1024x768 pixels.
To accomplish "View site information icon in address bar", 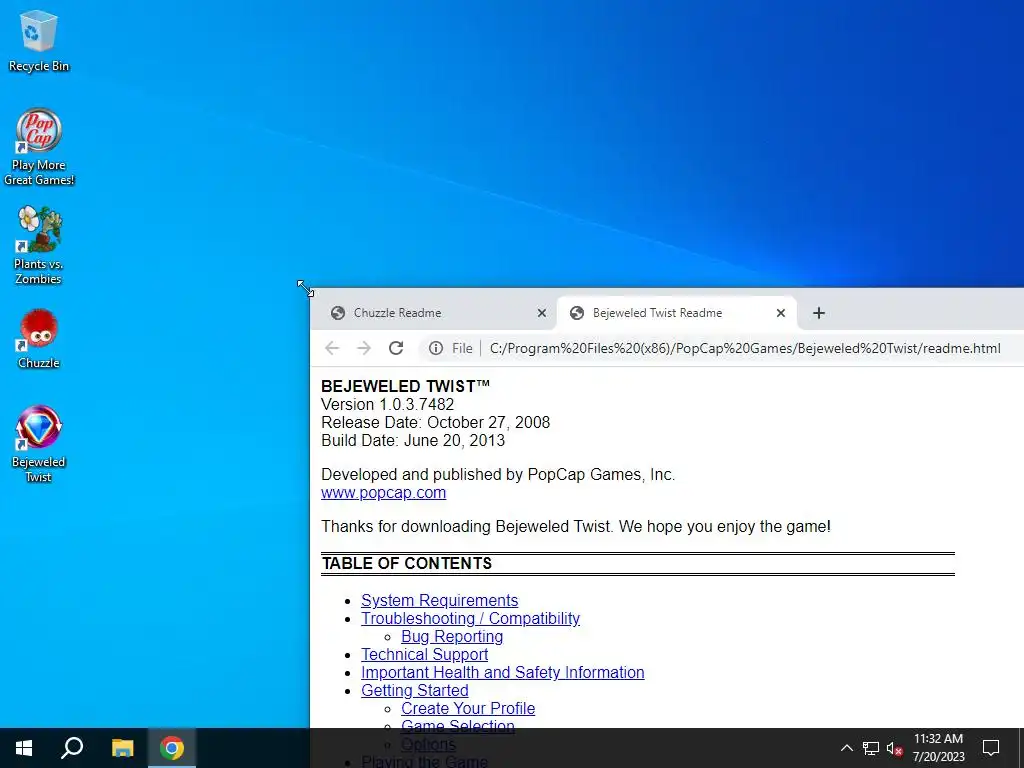I will pos(436,349).
